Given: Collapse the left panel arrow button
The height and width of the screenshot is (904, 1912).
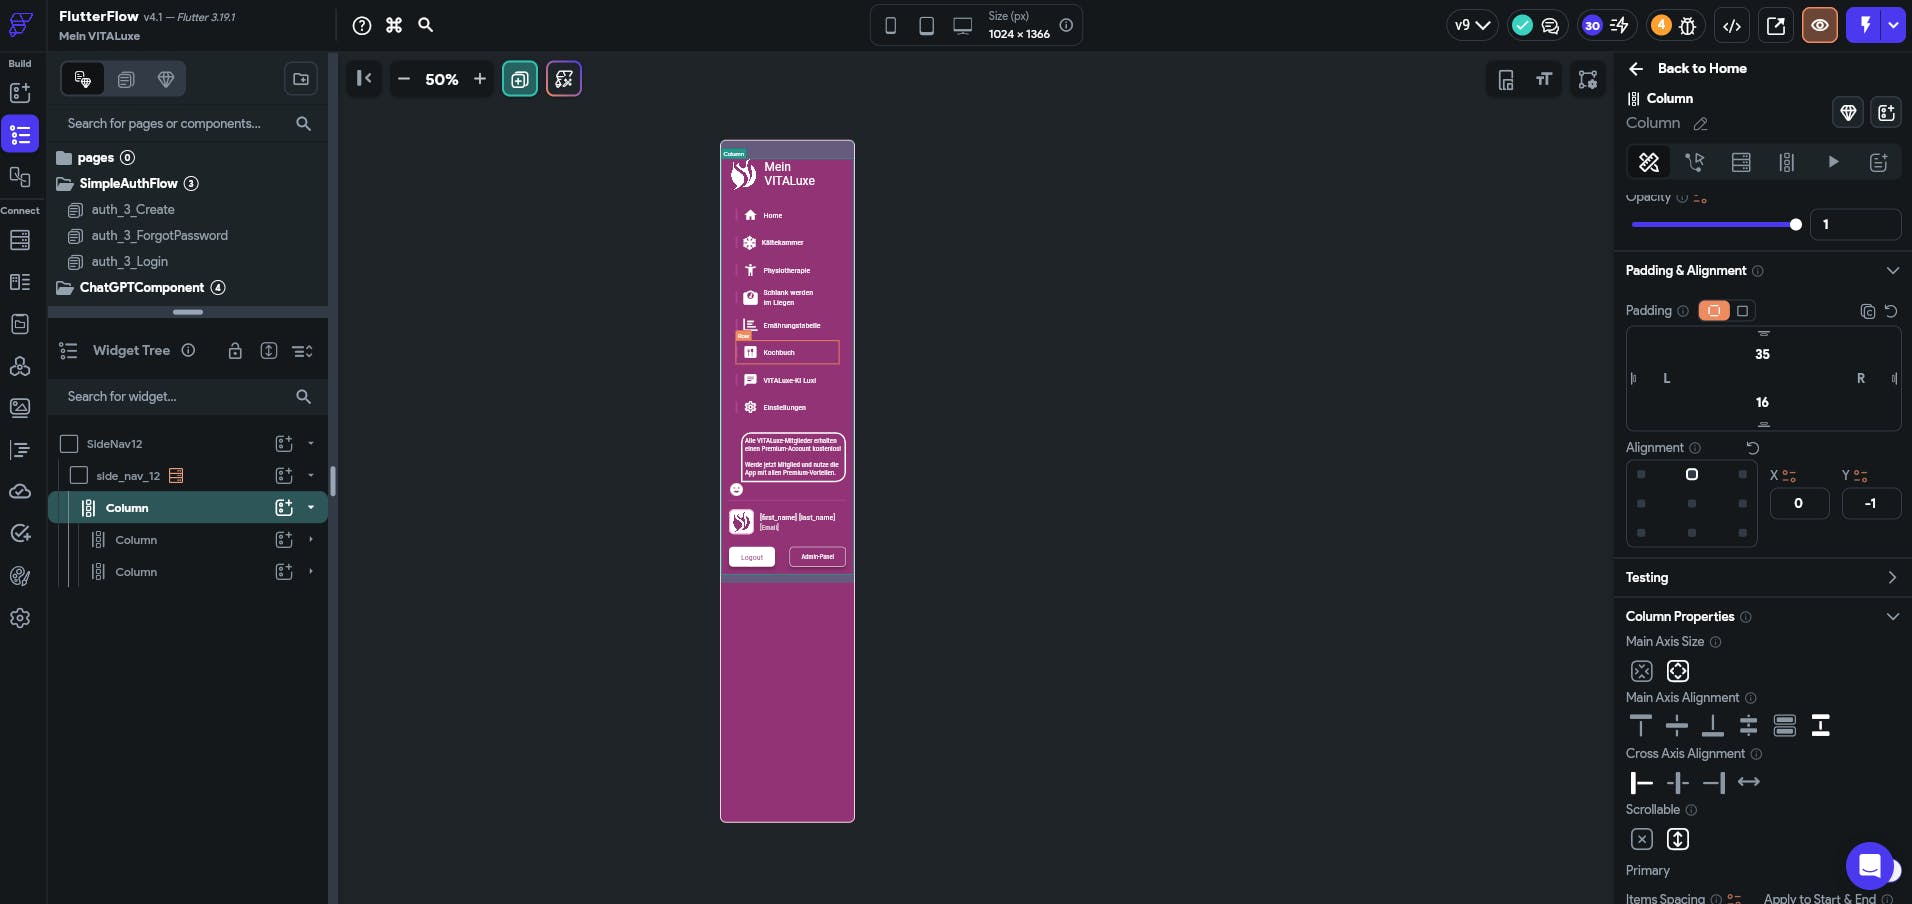Looking at the screenshot, I should tap(364, 78).
